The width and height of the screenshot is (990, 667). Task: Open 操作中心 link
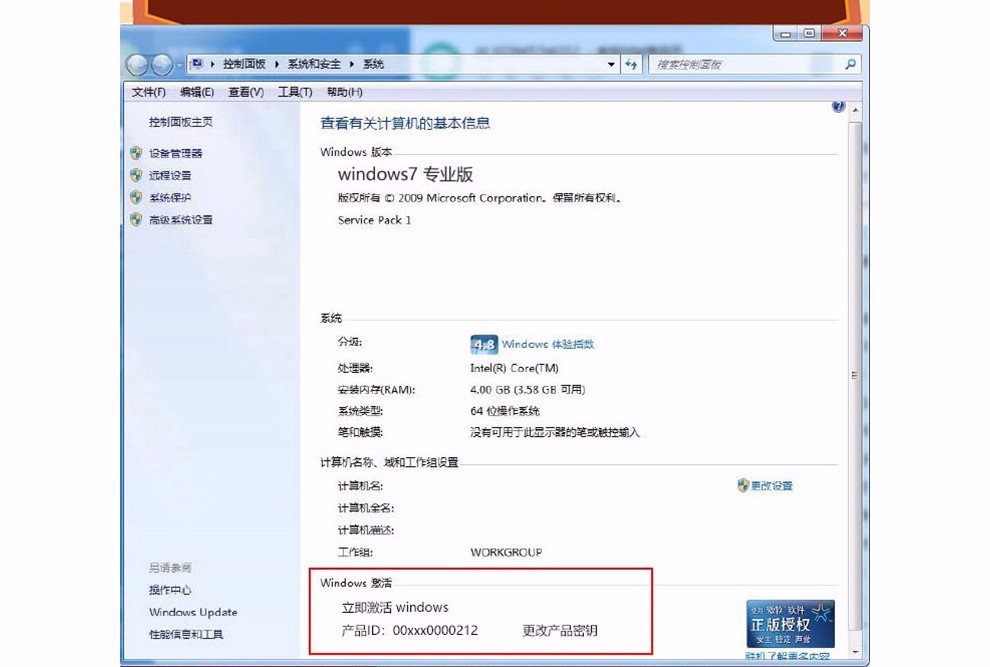(170, 590)
